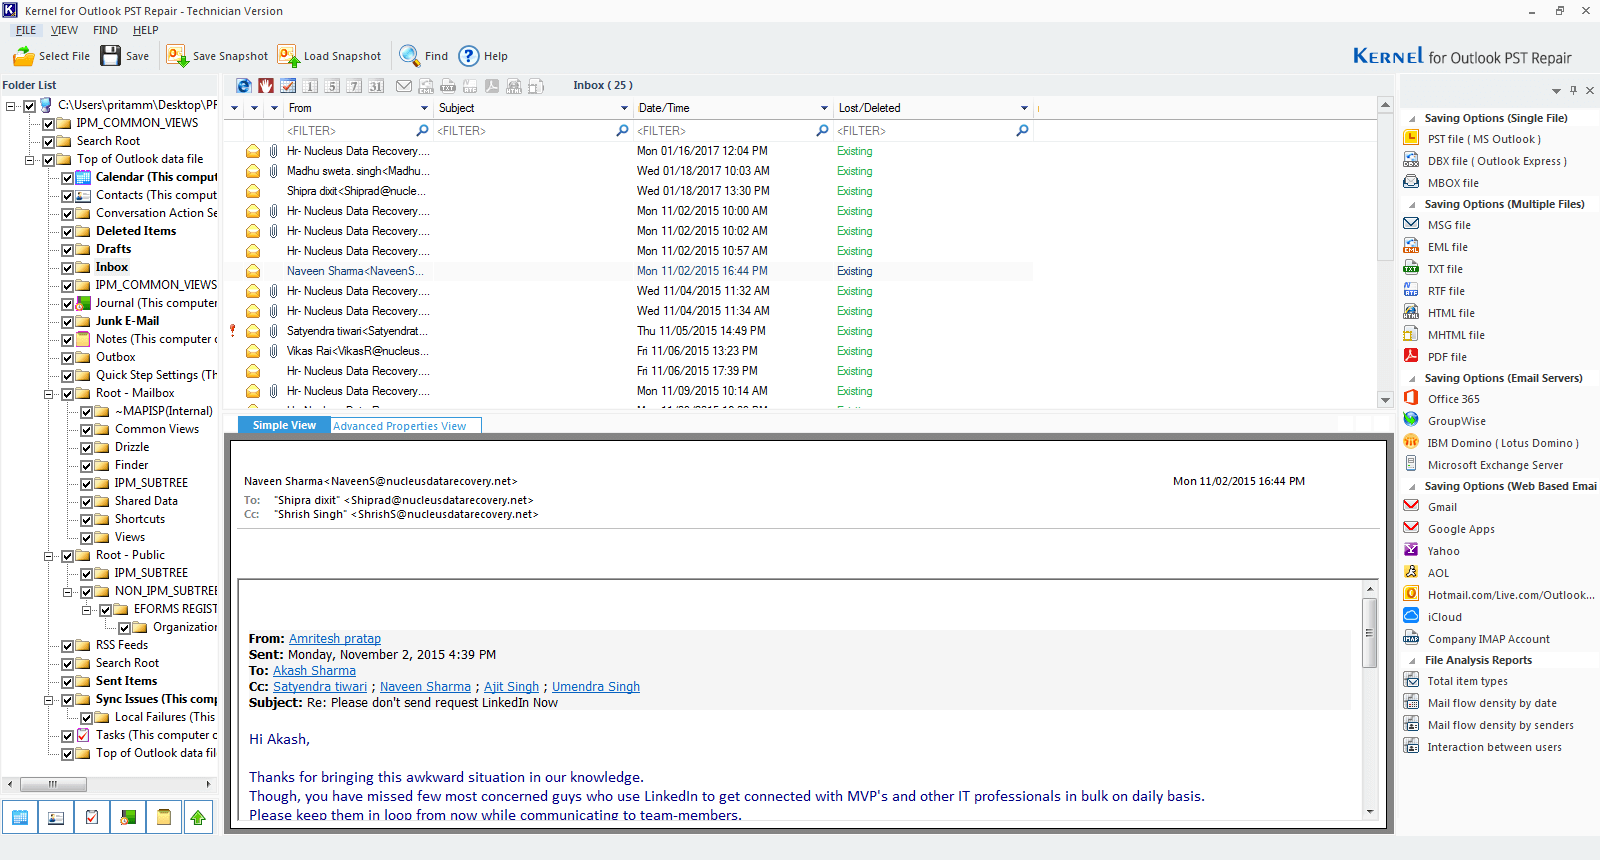Screen dimensions: 1600x860
Task: Click the tasks checkmark icon in bottom navigation
Action: pyautogui.click(x=92, y=817)
